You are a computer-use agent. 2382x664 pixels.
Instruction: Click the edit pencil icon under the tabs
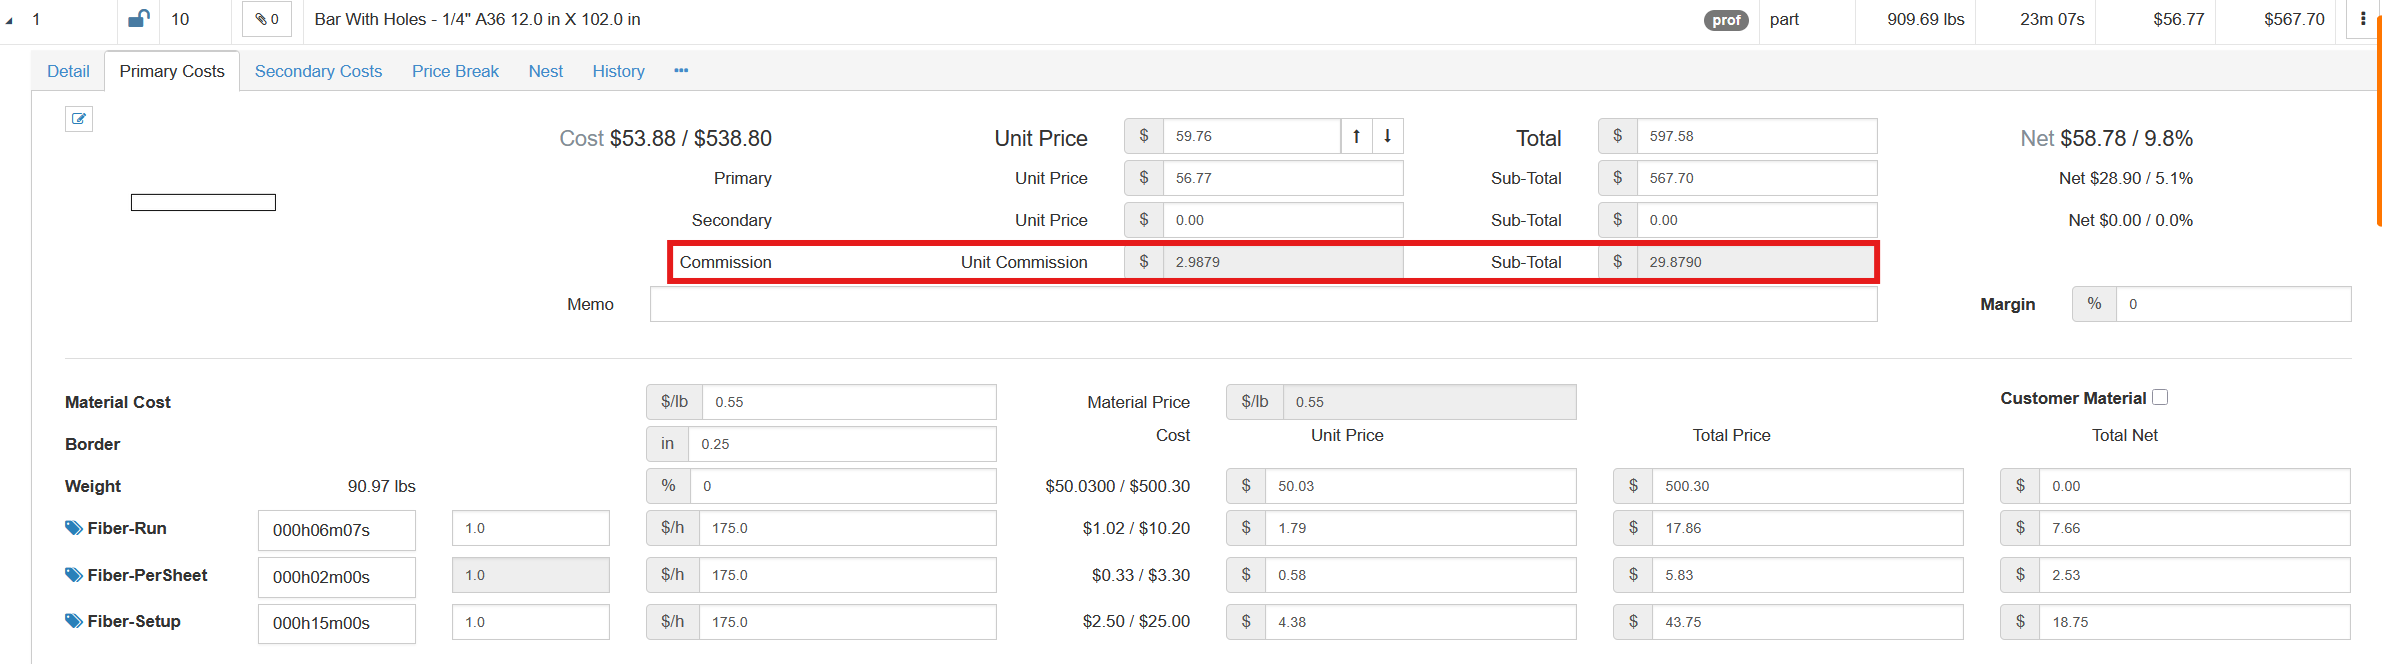[x=79, y=119]
